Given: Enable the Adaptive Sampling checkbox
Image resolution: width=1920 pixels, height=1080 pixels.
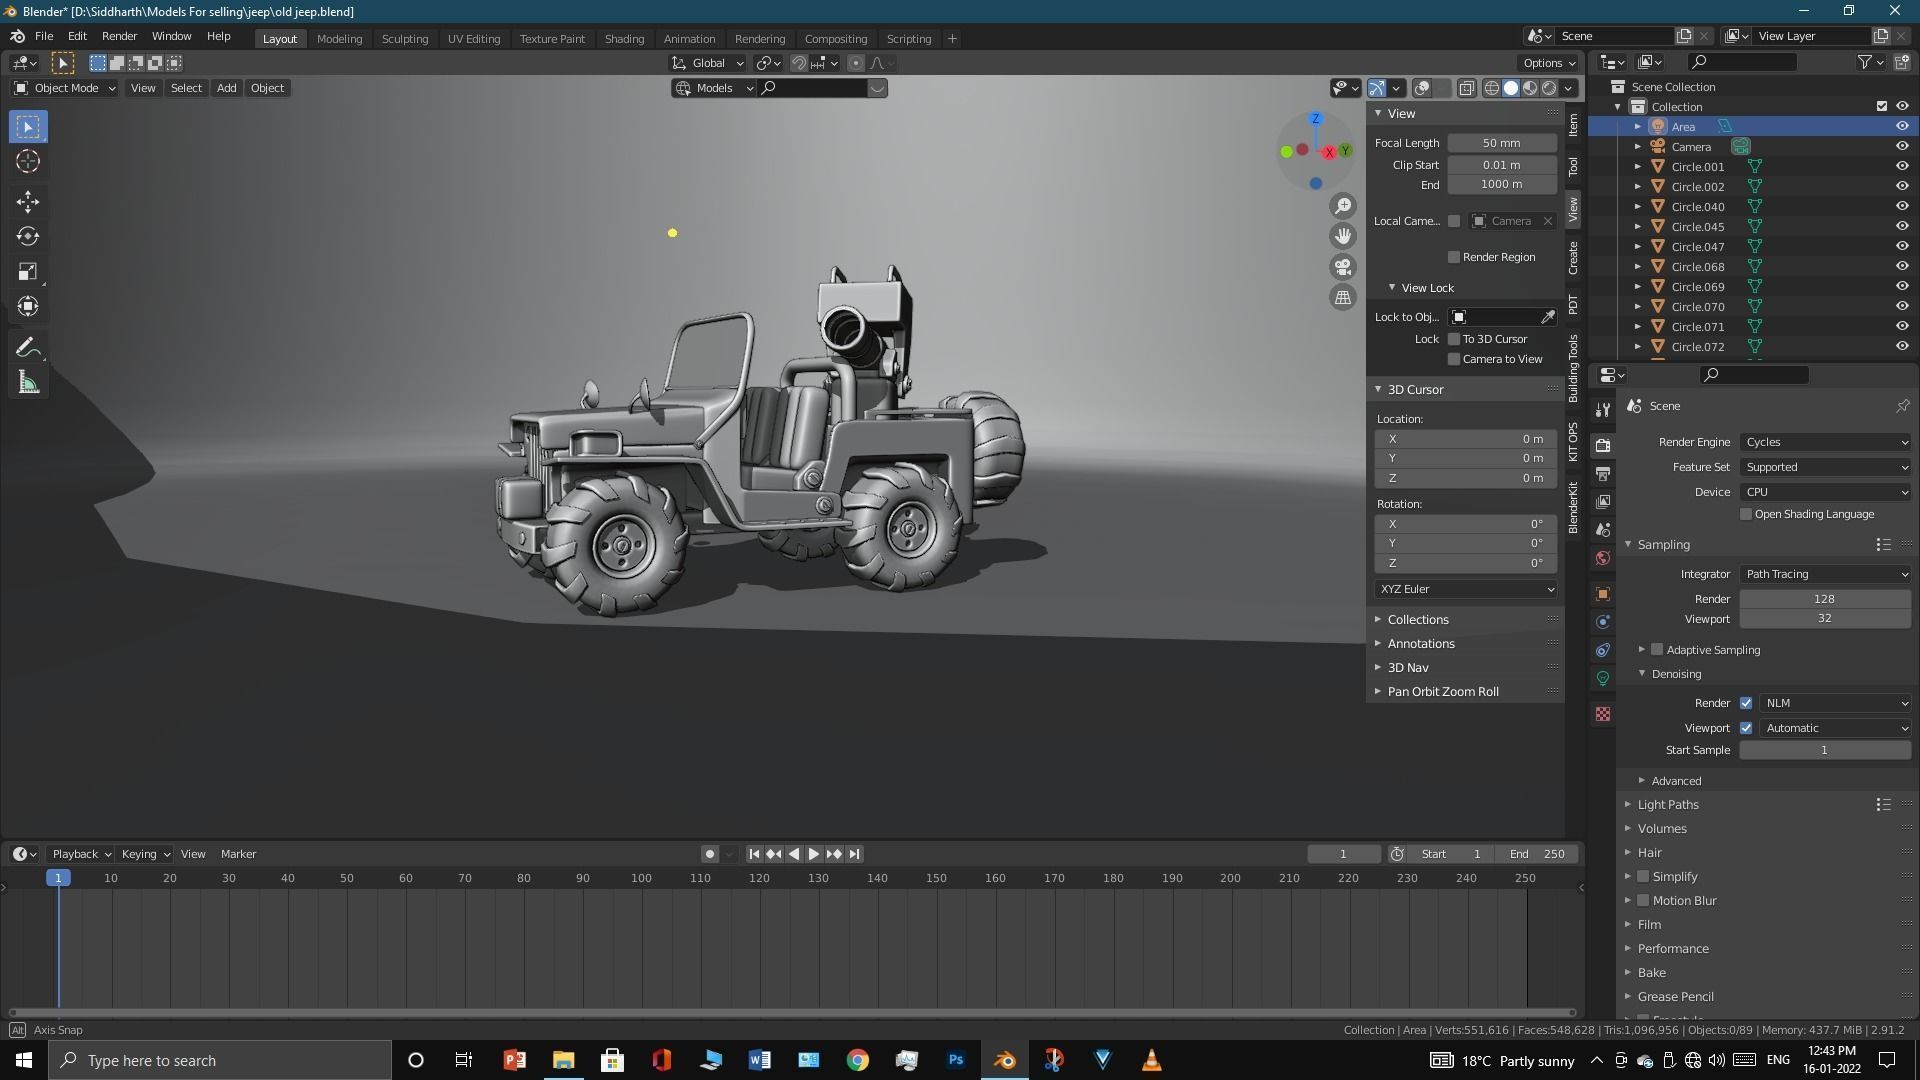Looking at the screenshot, I should pyautogui.click(x=1657, y=650).
